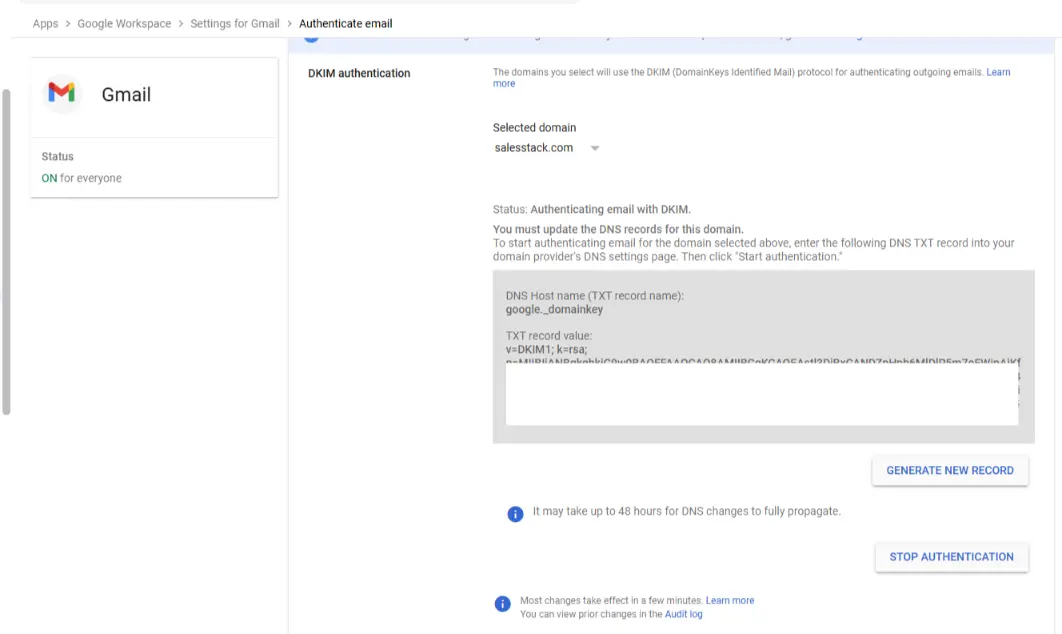Click 'Status: Authenticating email with DKIM.' text
The height and width of the screenshot is (634, 1062).
(592, 209)
